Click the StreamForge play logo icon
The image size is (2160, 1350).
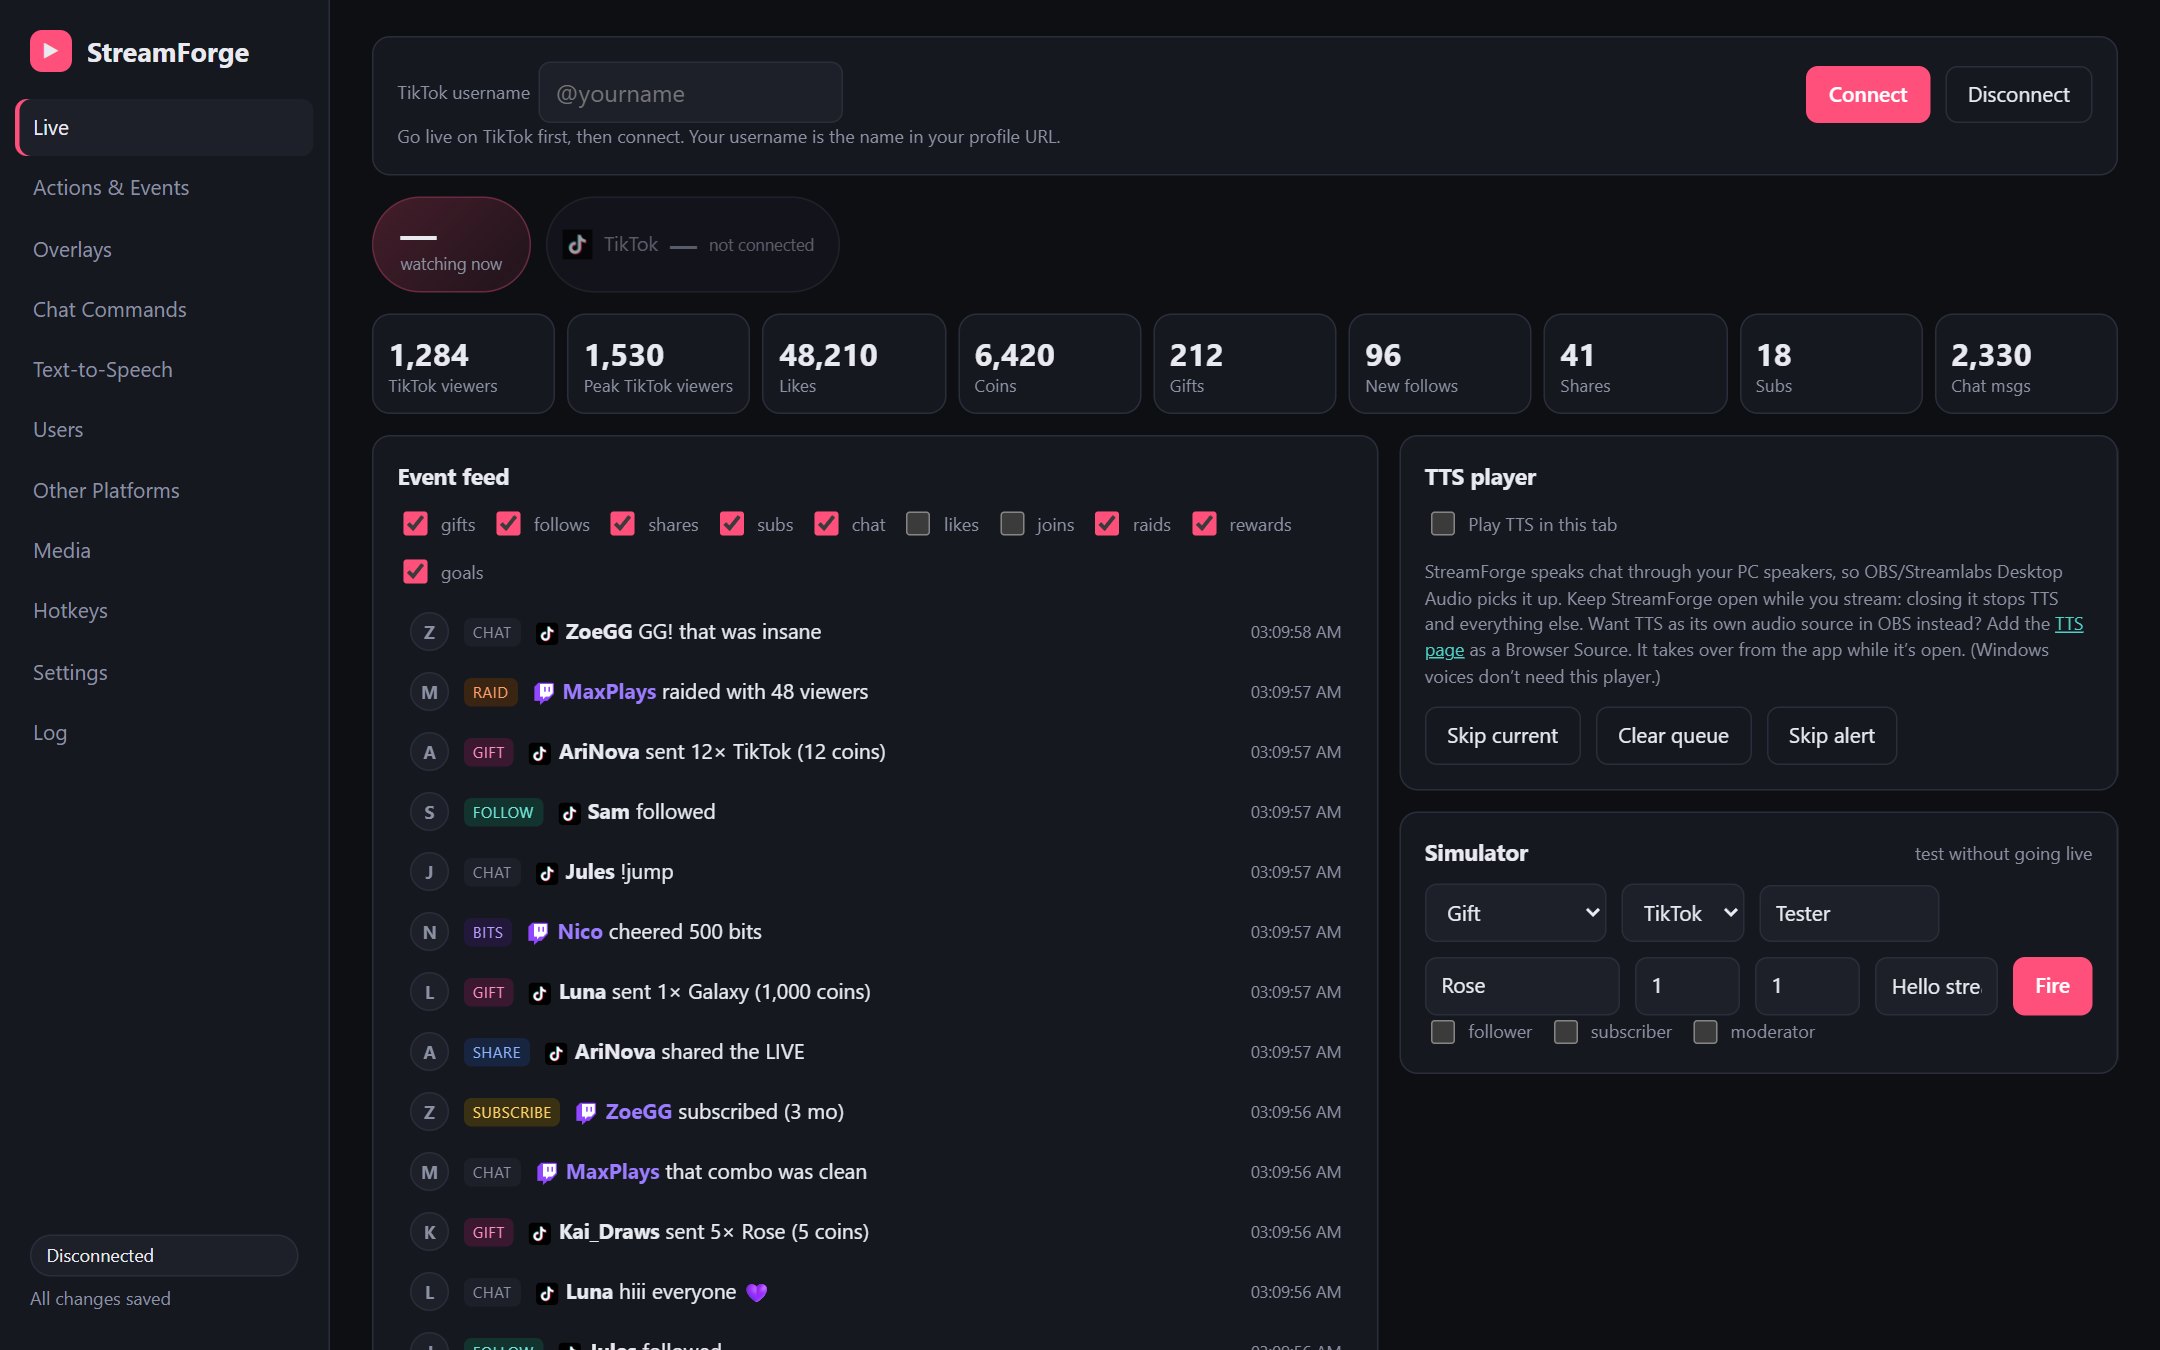[51, 51]
